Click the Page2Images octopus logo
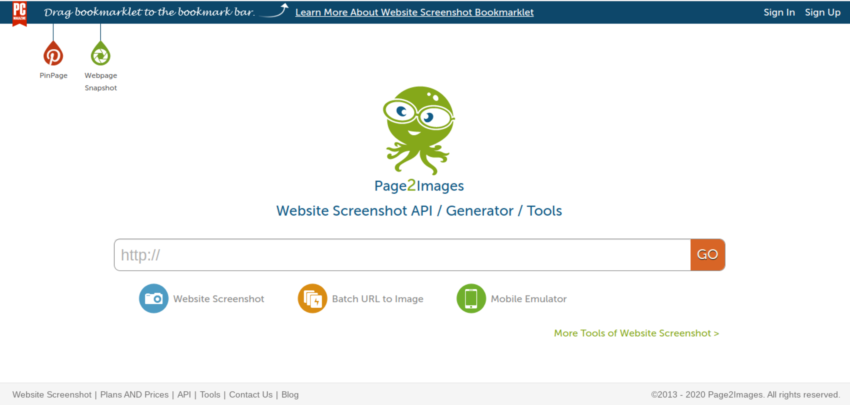 tap(419, 130)
